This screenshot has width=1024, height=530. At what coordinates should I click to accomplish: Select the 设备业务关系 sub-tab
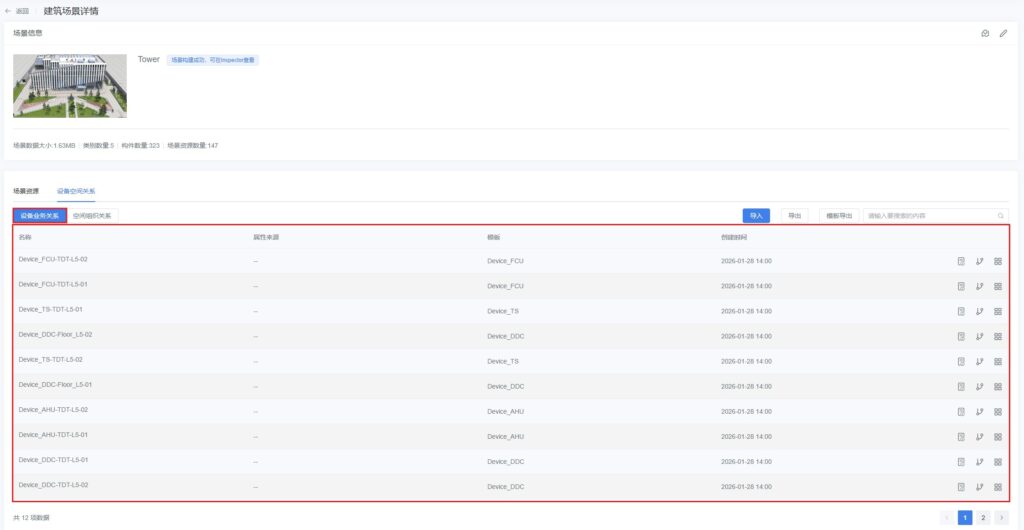40,215
